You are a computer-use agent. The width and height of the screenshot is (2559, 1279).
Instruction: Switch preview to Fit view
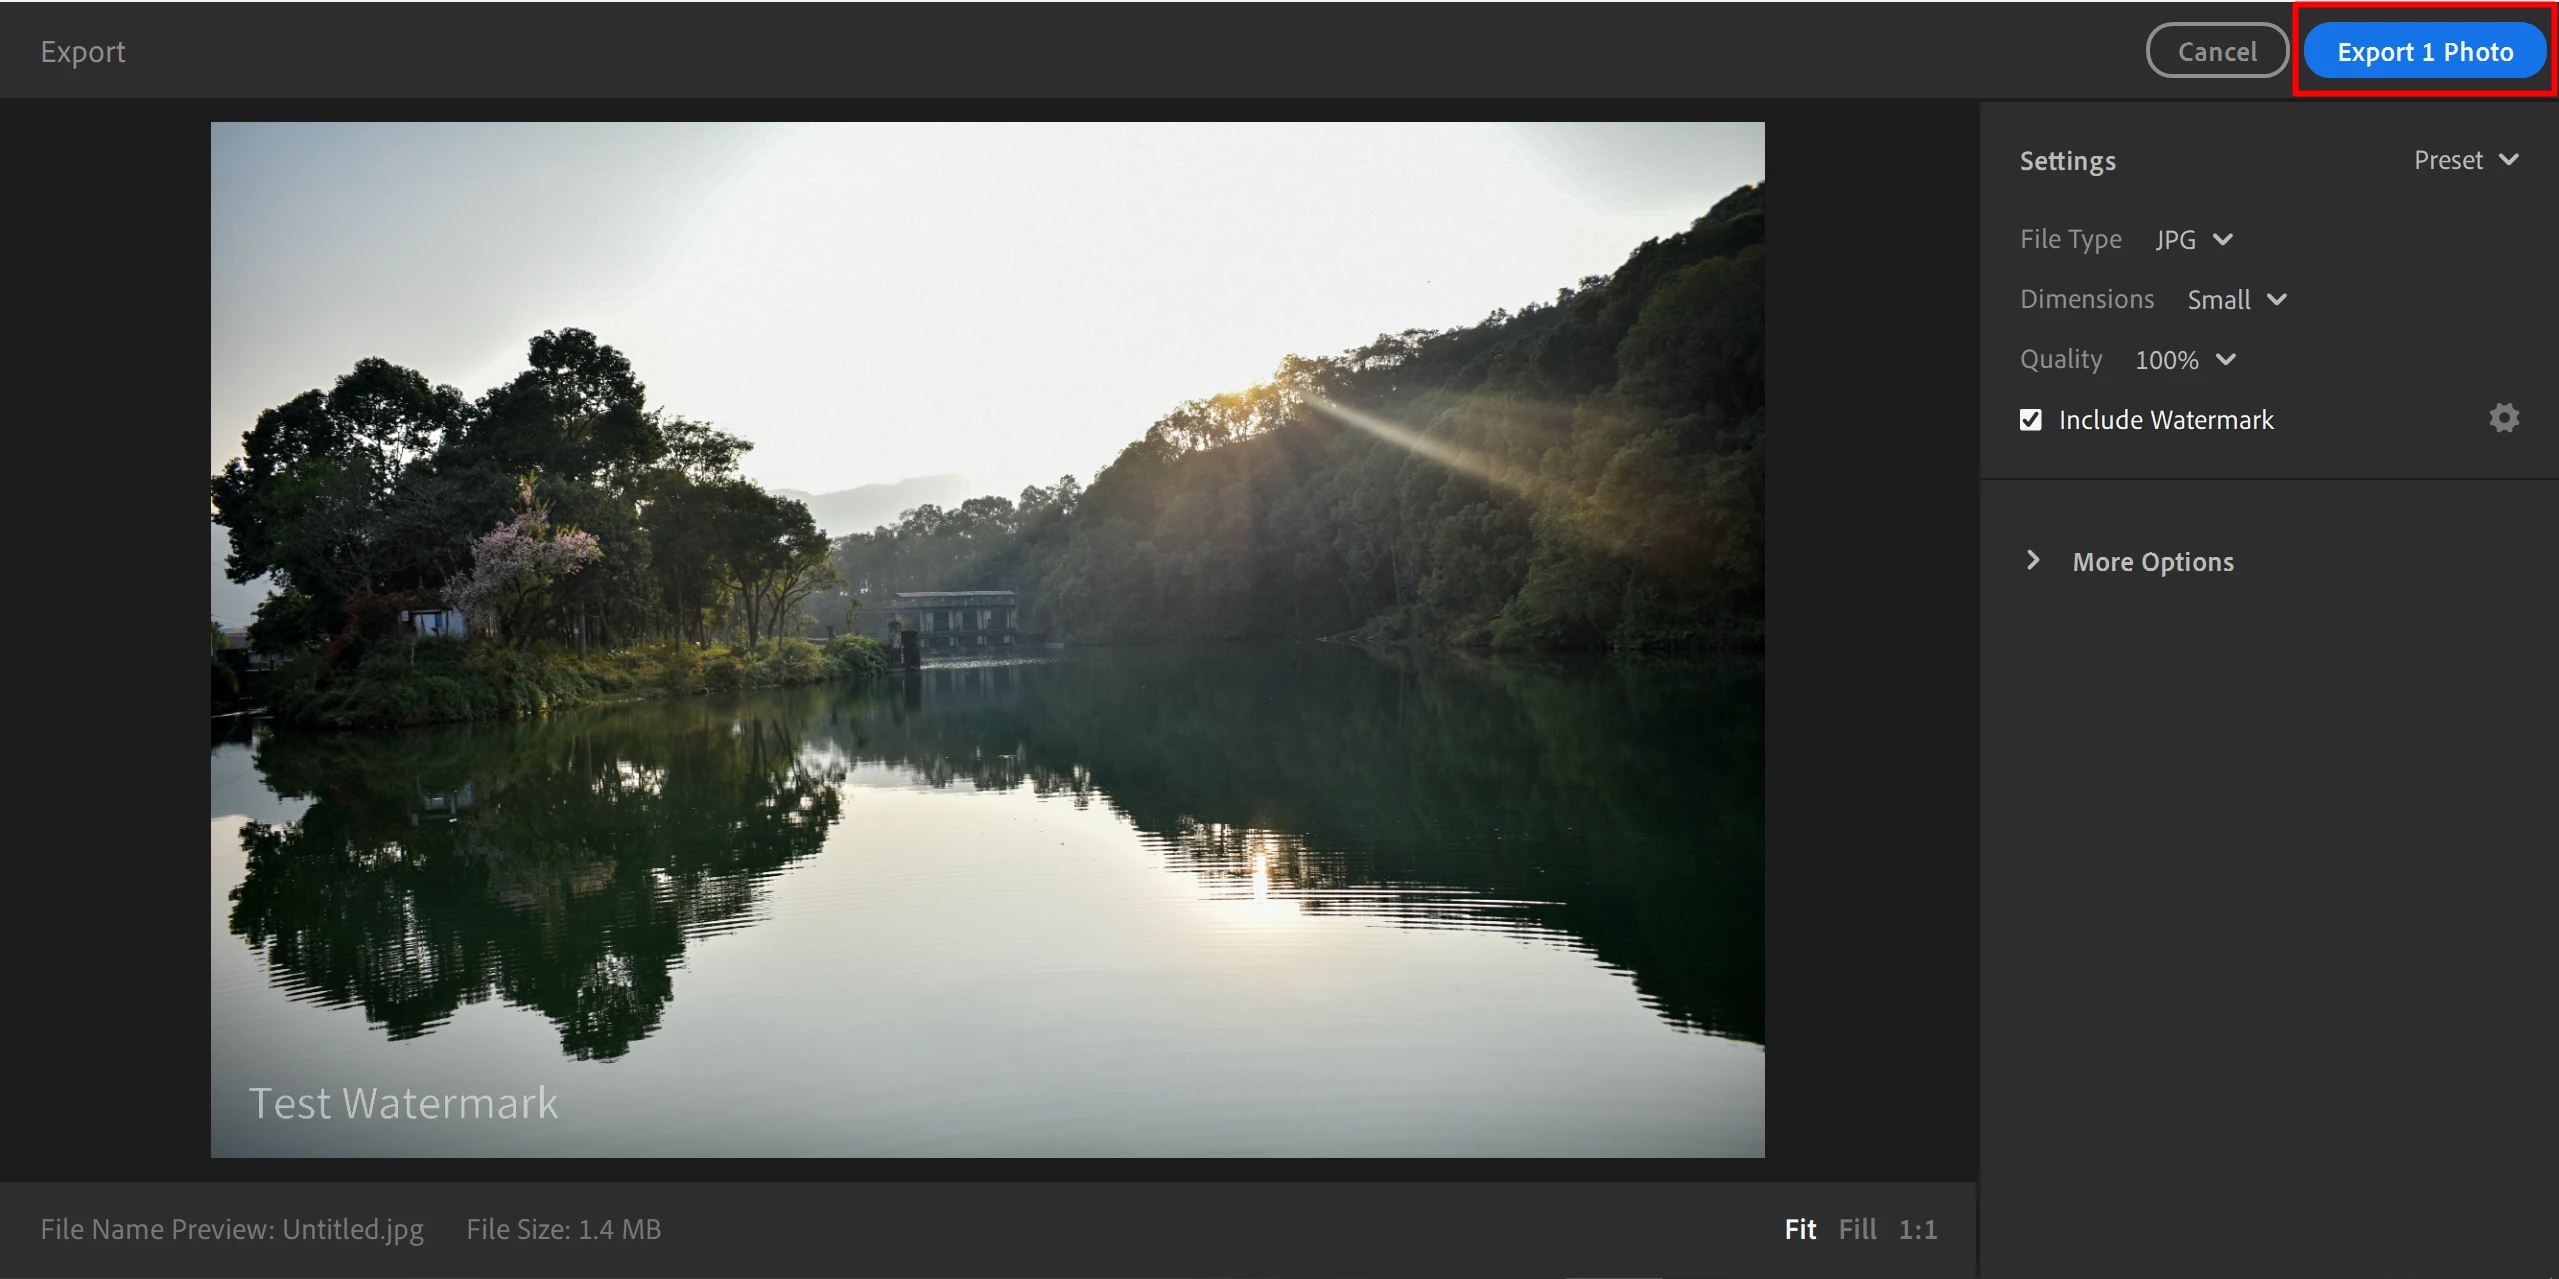point(1799,1229)
